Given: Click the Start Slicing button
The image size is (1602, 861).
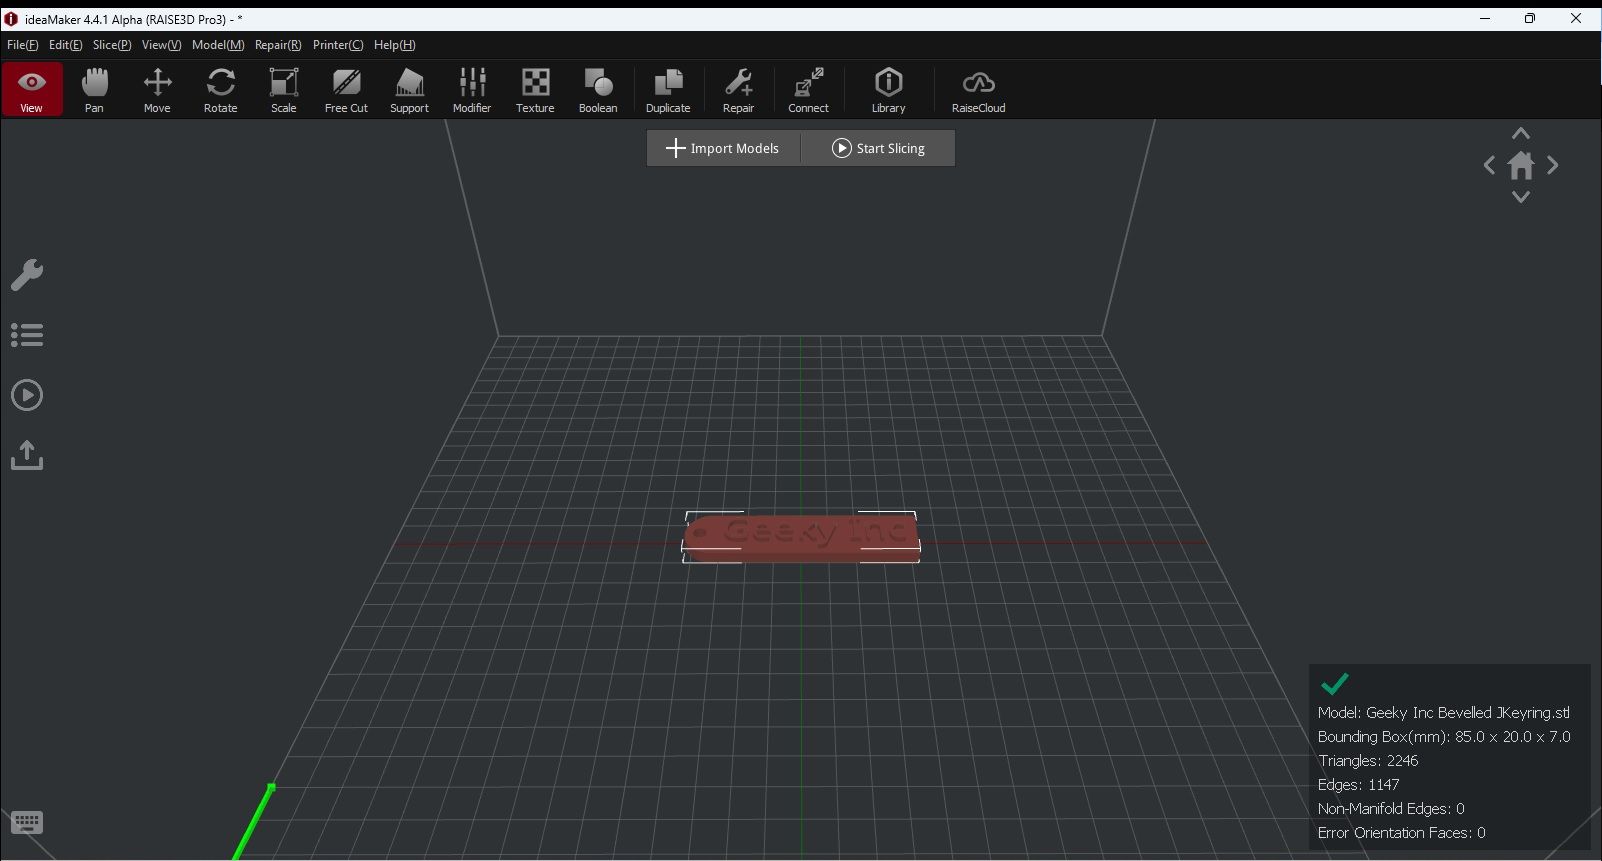Looking at the screenshot, I should (878, 148).
